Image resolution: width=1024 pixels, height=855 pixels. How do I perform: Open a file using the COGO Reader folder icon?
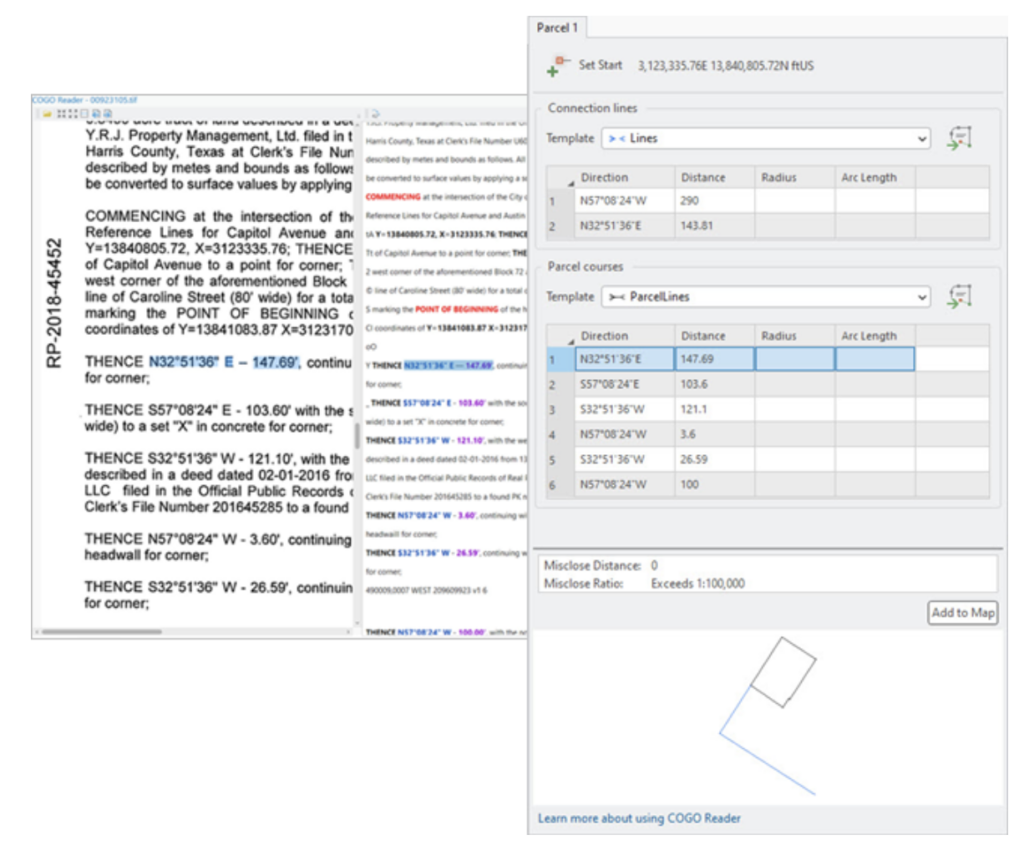point(46,114)
